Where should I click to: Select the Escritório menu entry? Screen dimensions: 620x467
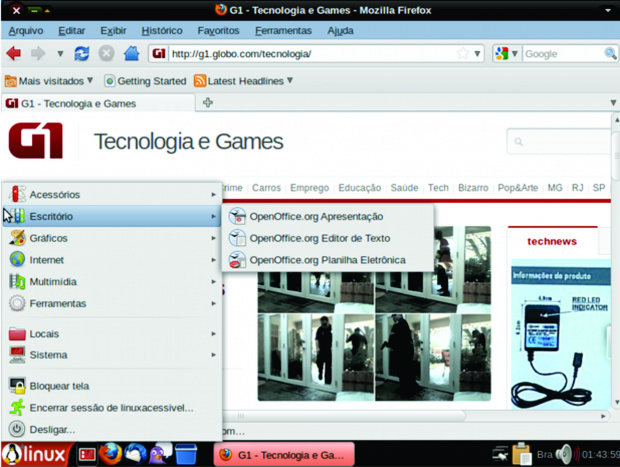[112, 216]
